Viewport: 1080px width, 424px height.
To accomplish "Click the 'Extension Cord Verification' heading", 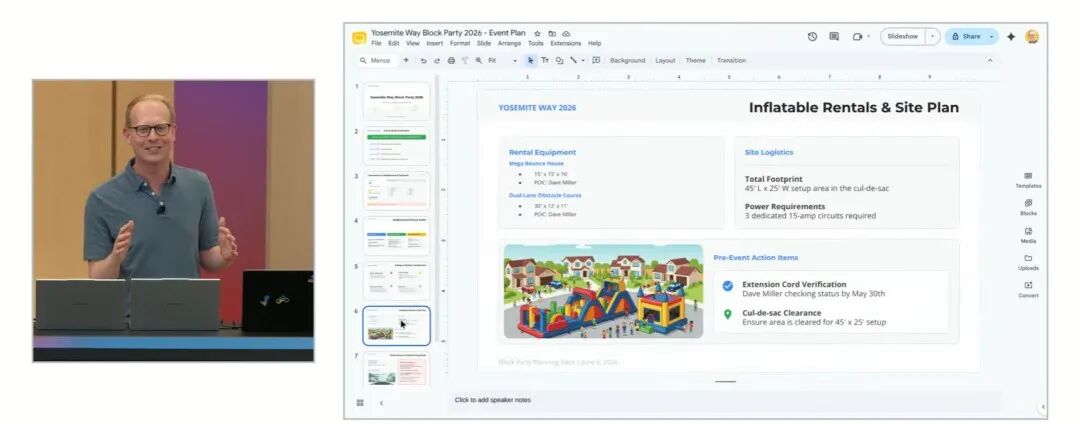I will 794,284.
